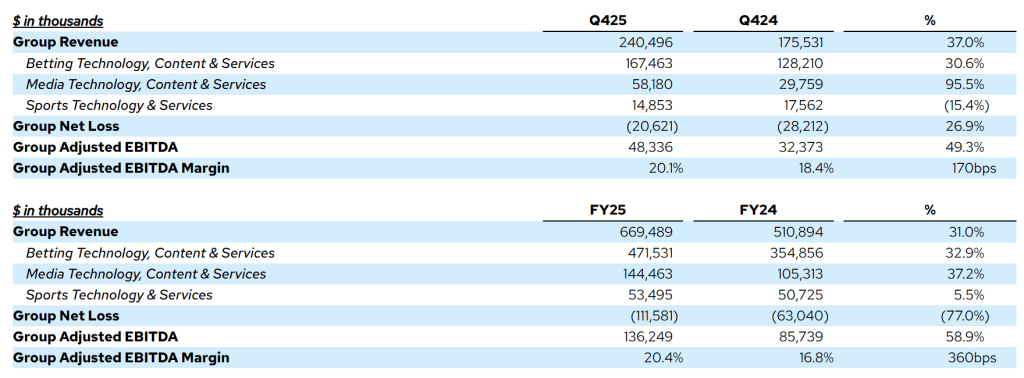Click the first '$ in thousands' heading
Image resolution: width=1024 pixels, height=378 pixels.
click(x=58, y=21)
